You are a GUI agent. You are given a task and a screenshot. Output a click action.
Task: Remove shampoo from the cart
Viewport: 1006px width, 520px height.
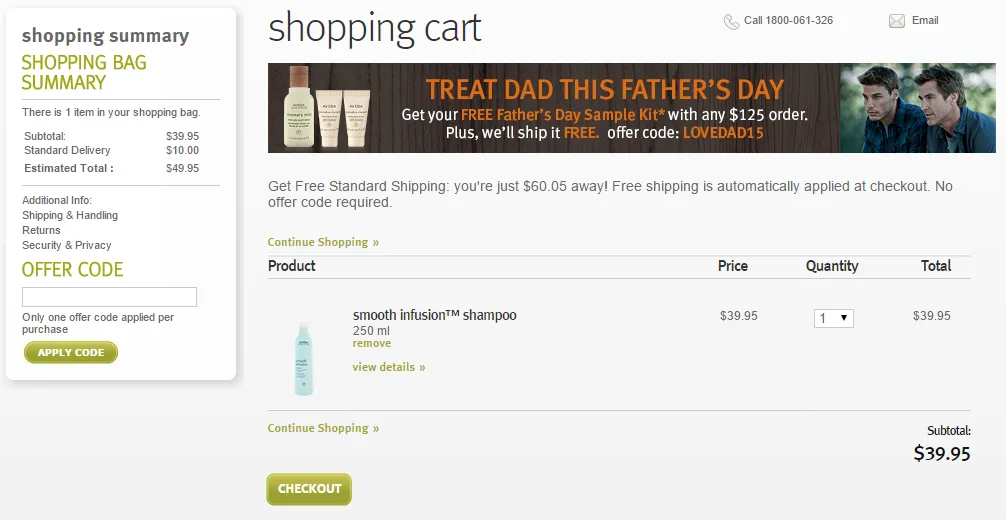(371, 344)
